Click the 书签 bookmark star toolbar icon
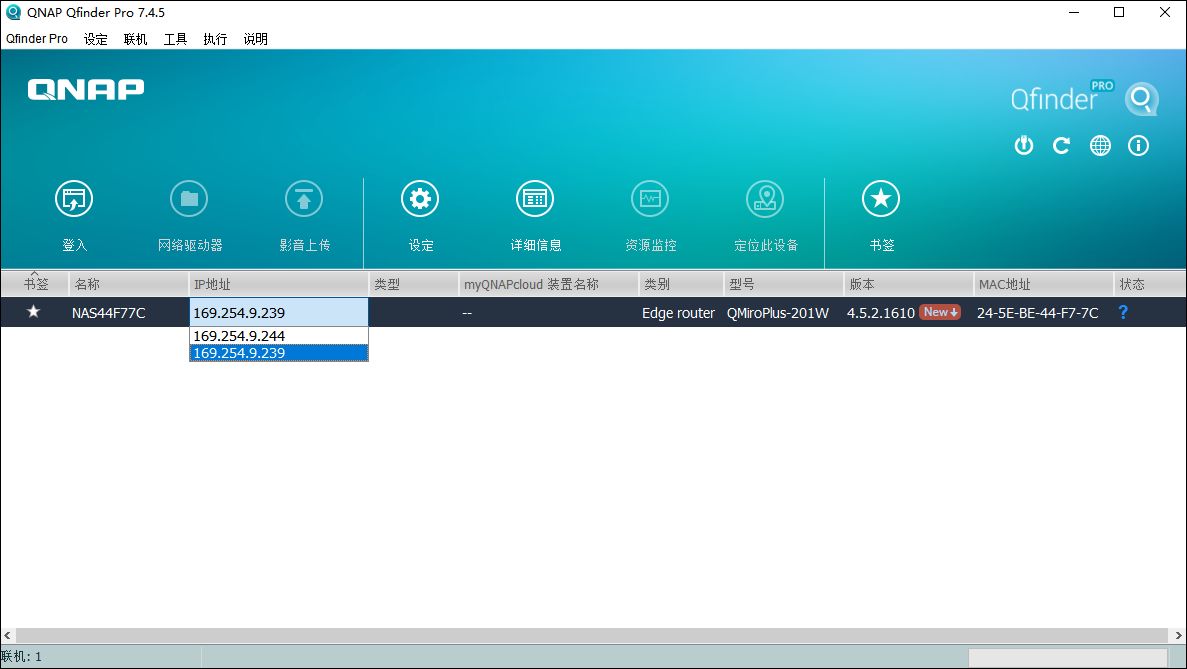The image size is (1187, 669). [x=881, y=199]
